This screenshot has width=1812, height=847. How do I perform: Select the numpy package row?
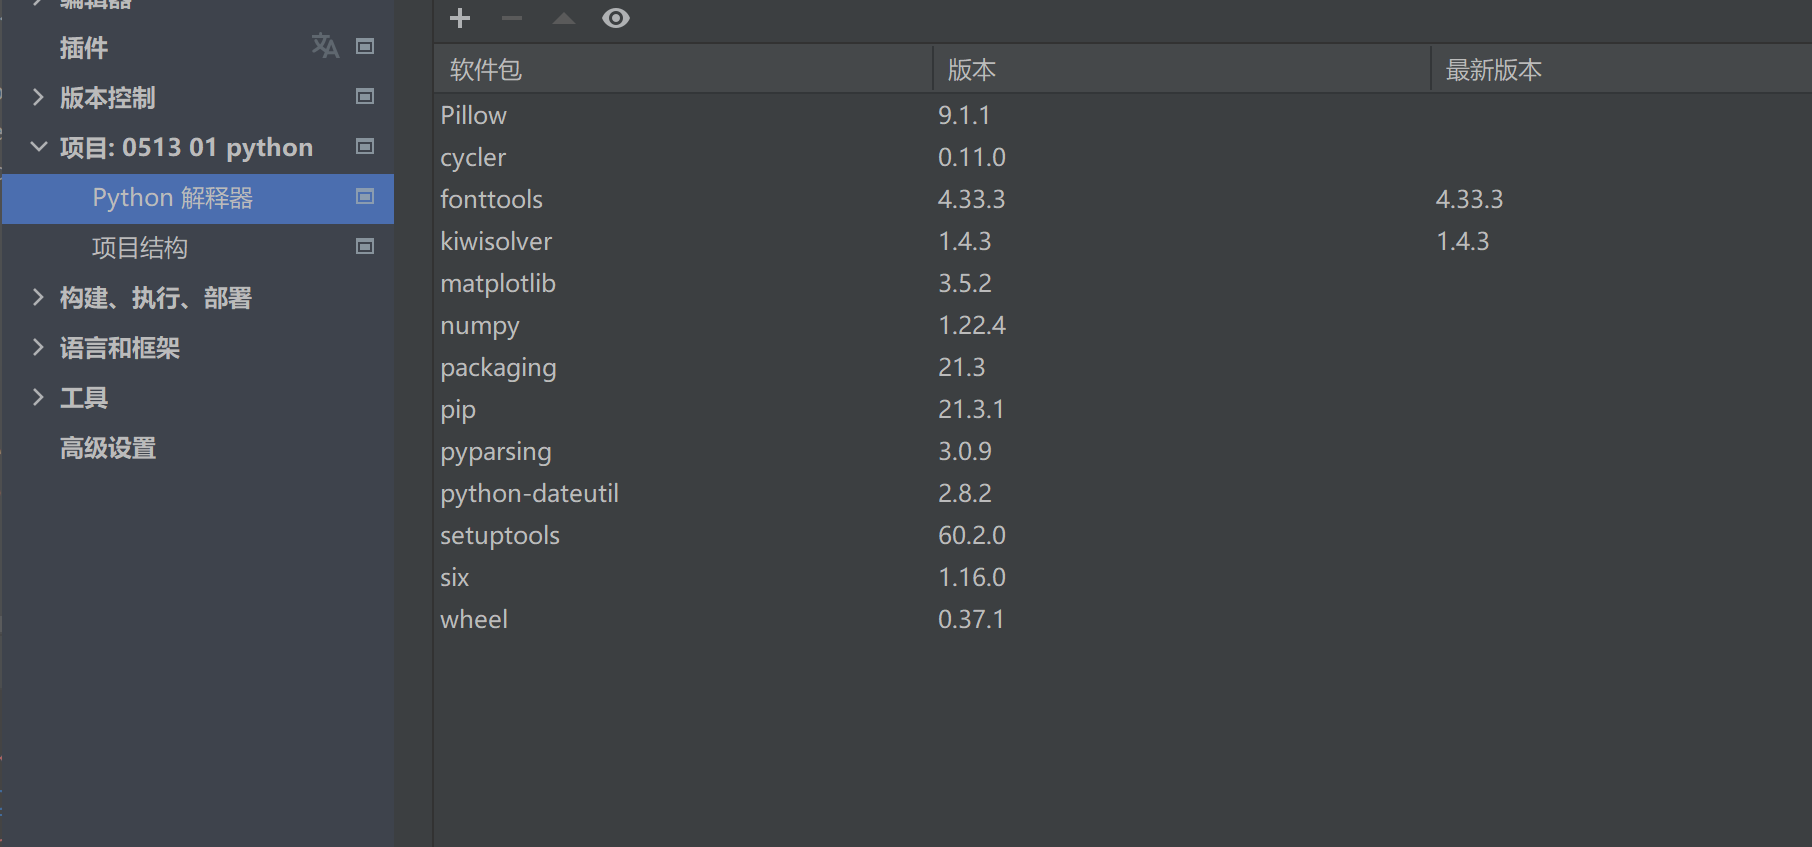(480, 326)
